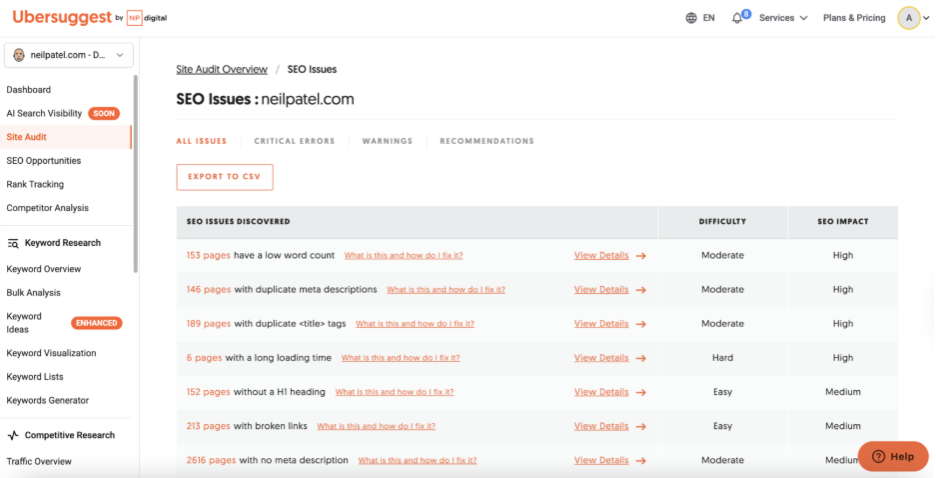Open Dashboard in the sidebar
The width and height of the screenshot is (936, 478).
pos(29,90)
